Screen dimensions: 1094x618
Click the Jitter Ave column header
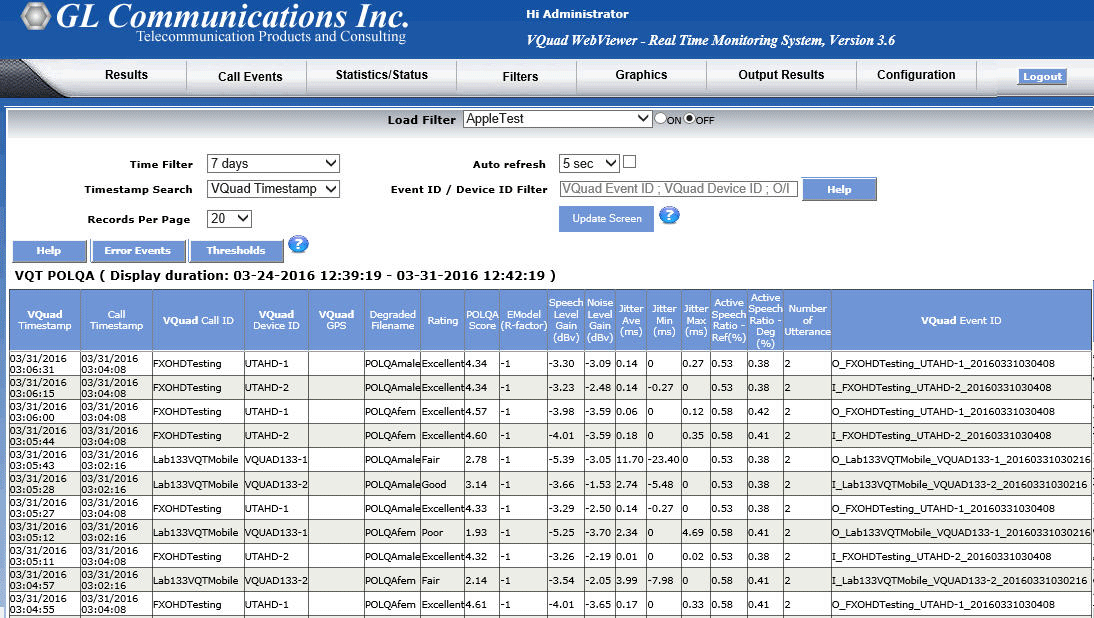(x=631, y=320)
